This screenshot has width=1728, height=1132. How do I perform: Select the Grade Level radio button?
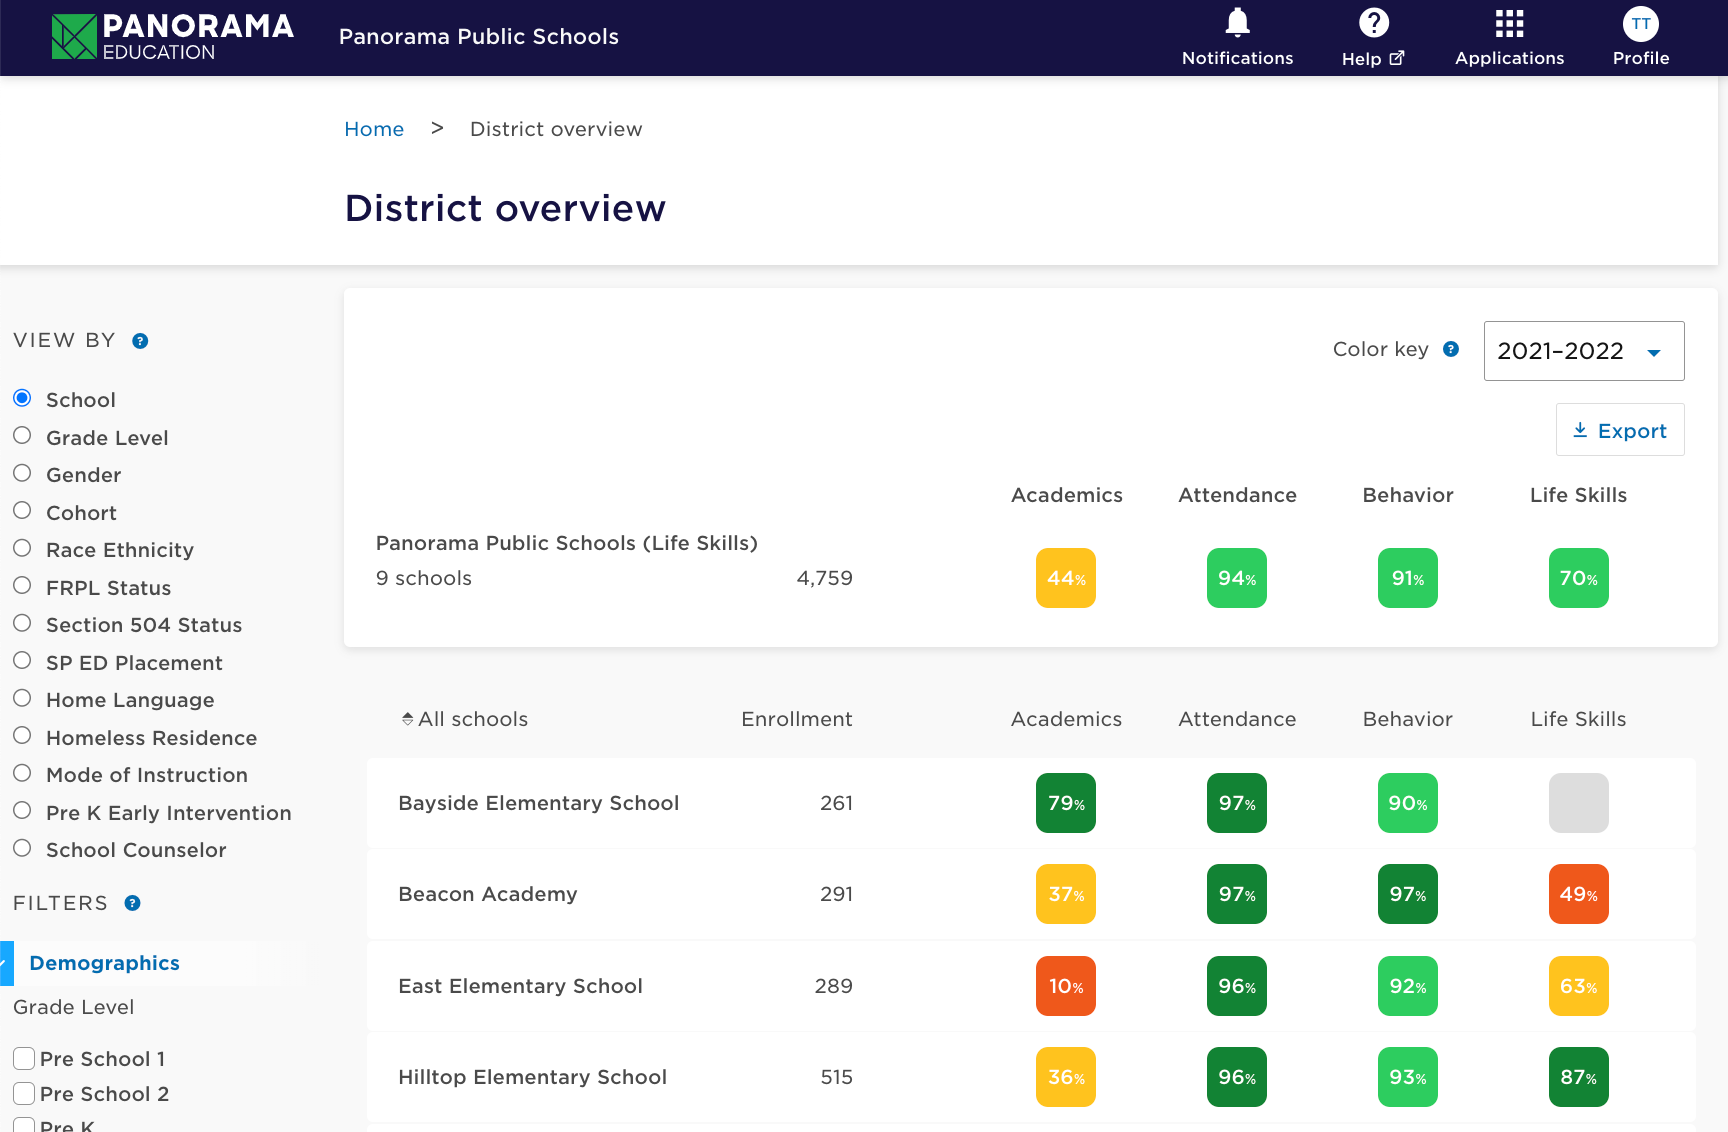click(x=22, y=436)
